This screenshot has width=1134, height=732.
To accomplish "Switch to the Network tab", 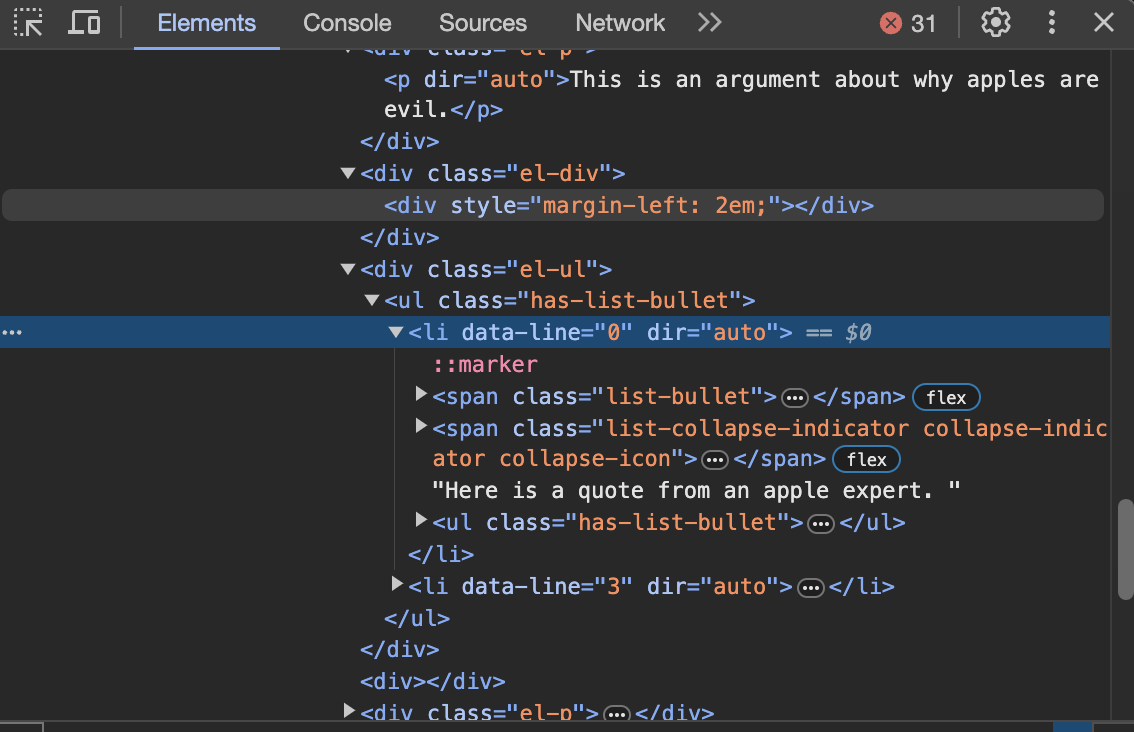I will tap(620, 22).
